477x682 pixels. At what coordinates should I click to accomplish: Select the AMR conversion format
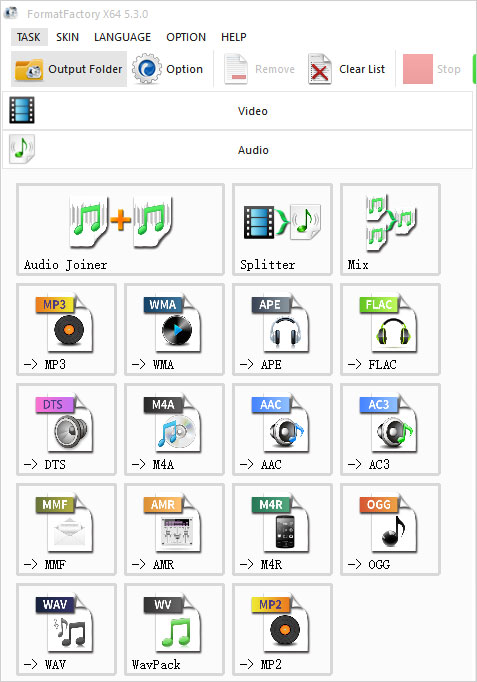(174, 529)
